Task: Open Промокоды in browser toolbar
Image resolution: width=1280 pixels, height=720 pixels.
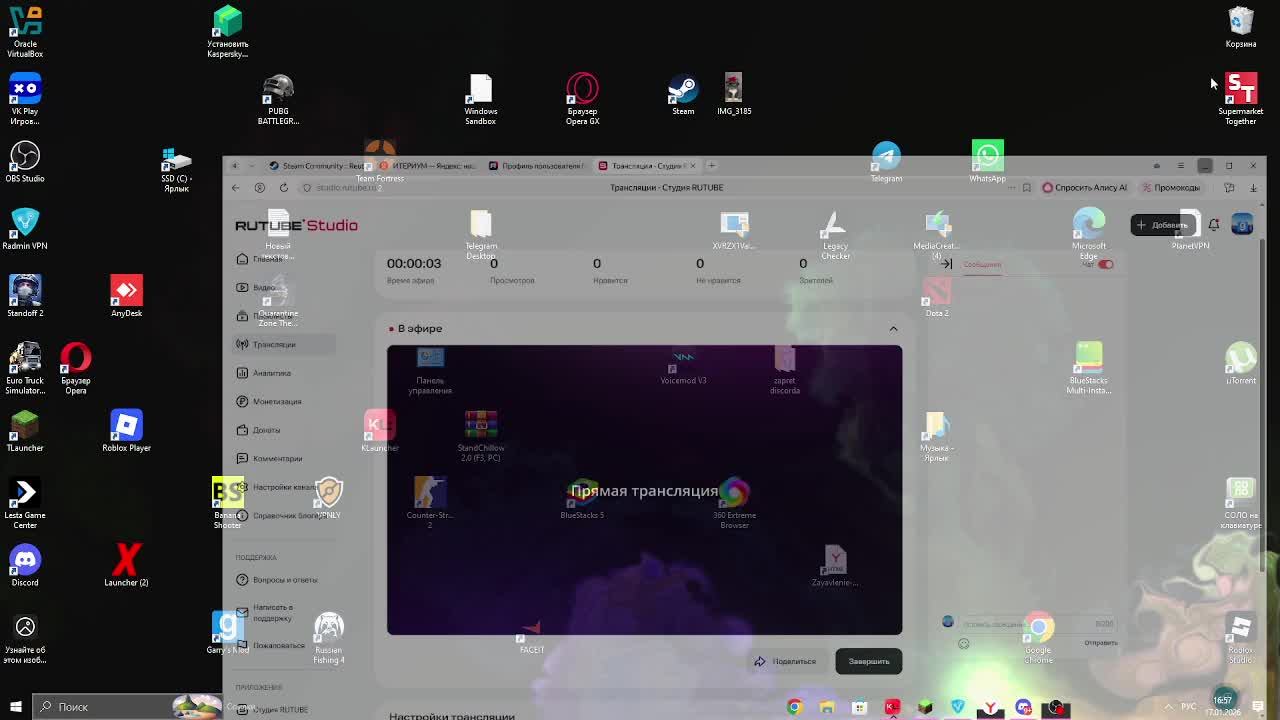Action: pyautogui.click(x=1171, y=187)
